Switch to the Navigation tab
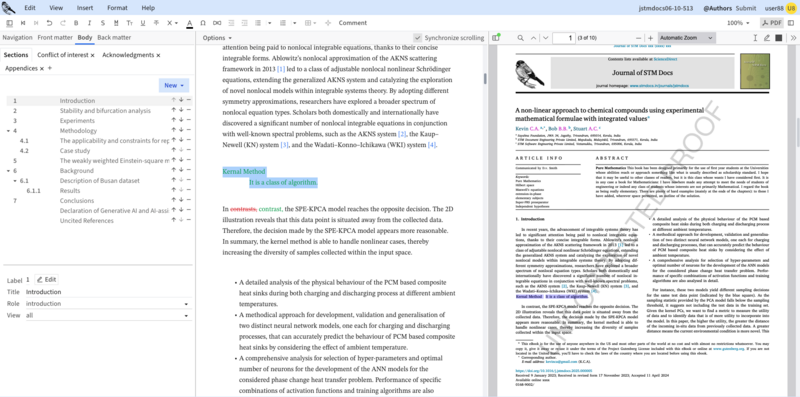The image size is (800, 397). pos(17,37)
